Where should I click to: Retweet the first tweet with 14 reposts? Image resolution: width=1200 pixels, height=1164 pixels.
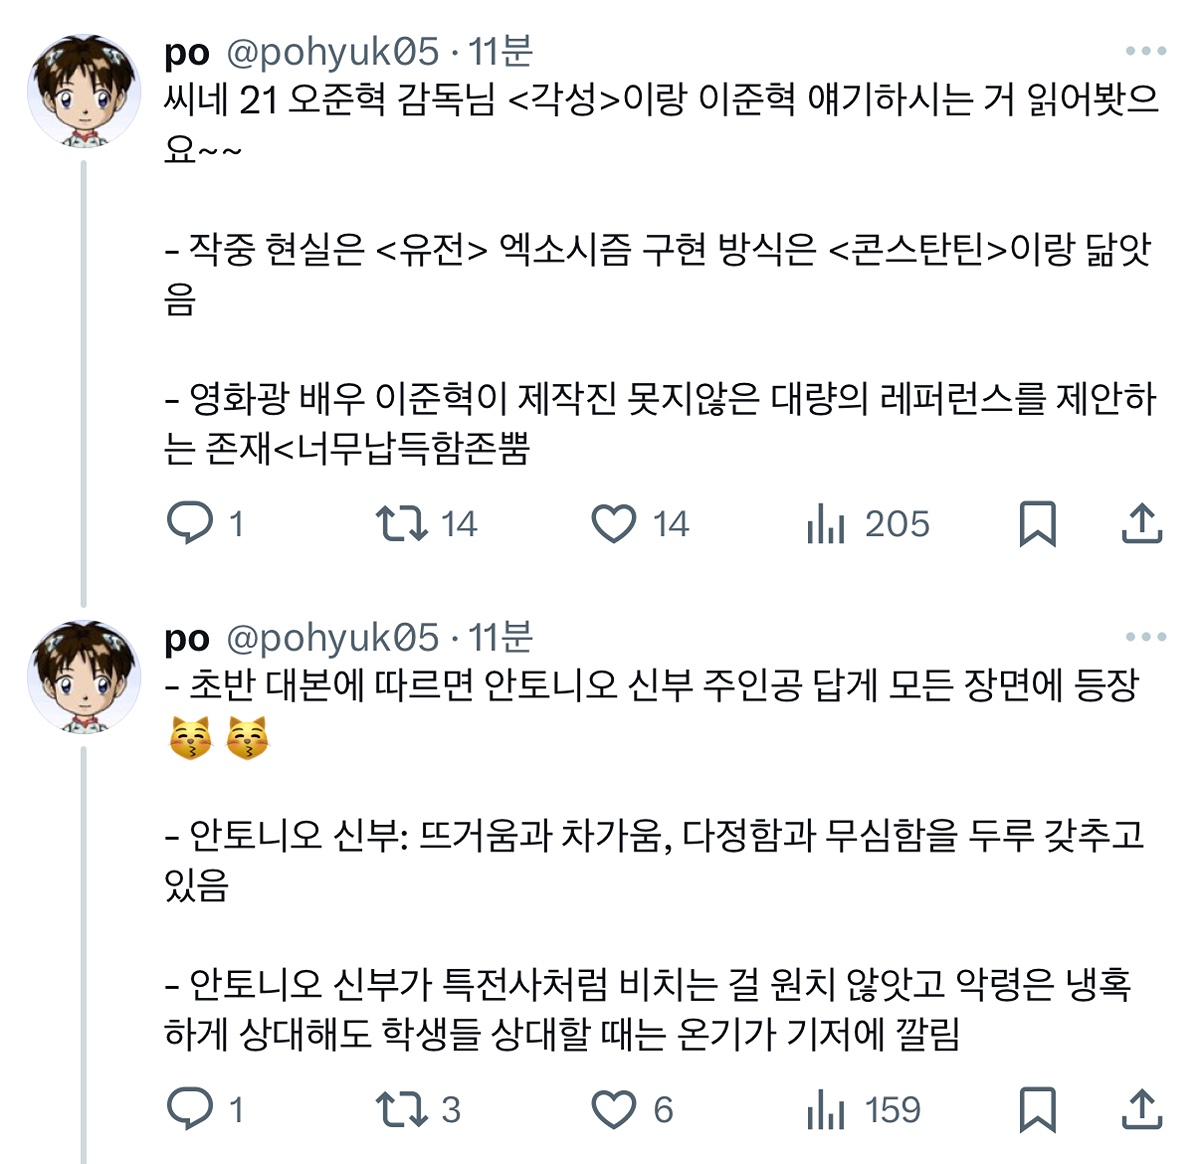click(402, 523)
